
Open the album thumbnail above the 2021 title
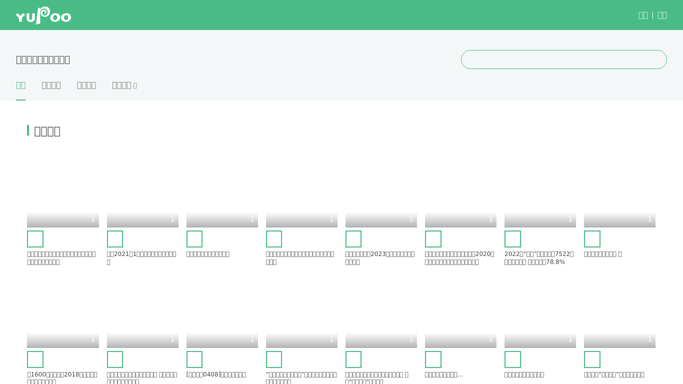point(142,192)
